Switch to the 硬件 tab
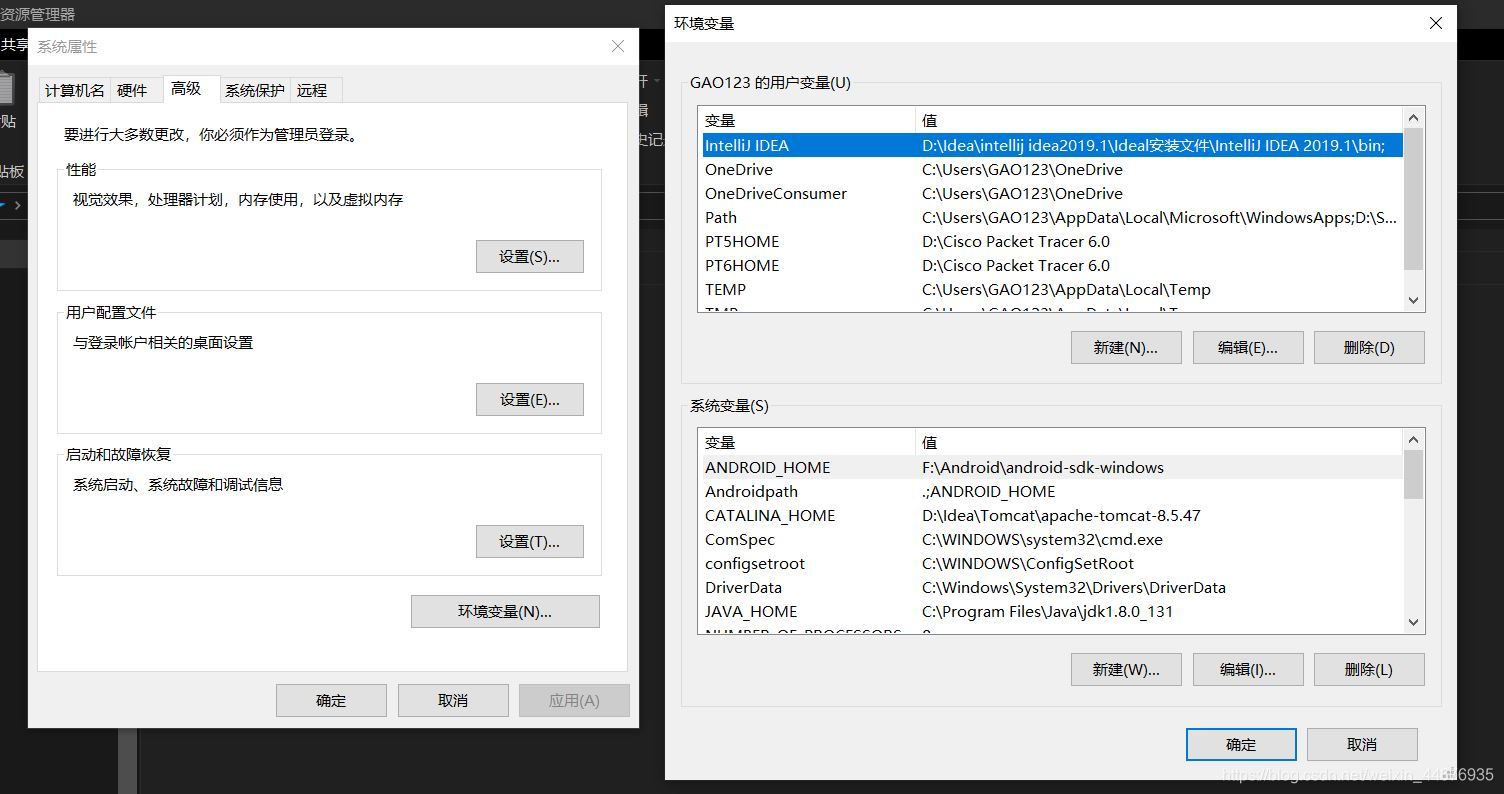Image resolution: width=1504 pixels, height=794 pixels. [x=132, y=90]
